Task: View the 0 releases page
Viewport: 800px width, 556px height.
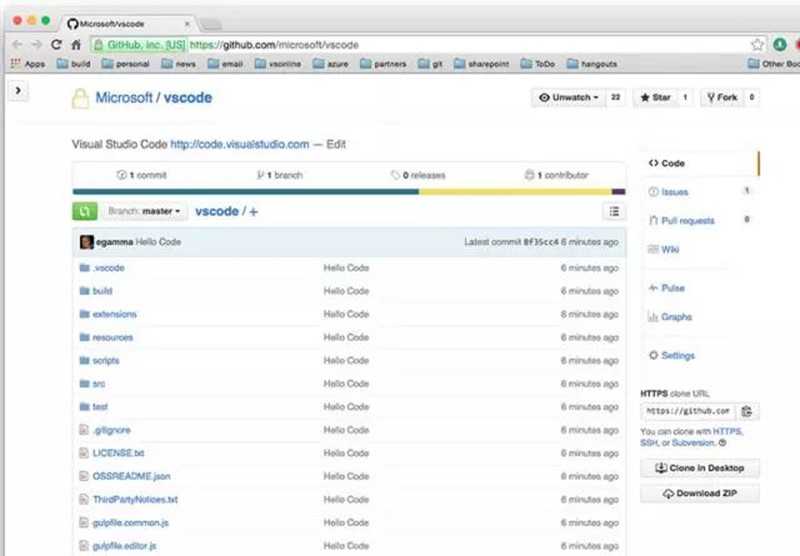Action: coord(418,175)
